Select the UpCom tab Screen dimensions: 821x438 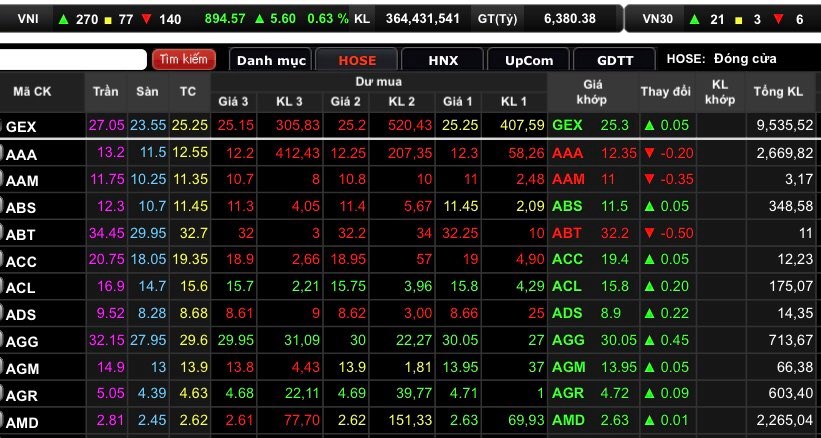point(529,60)
